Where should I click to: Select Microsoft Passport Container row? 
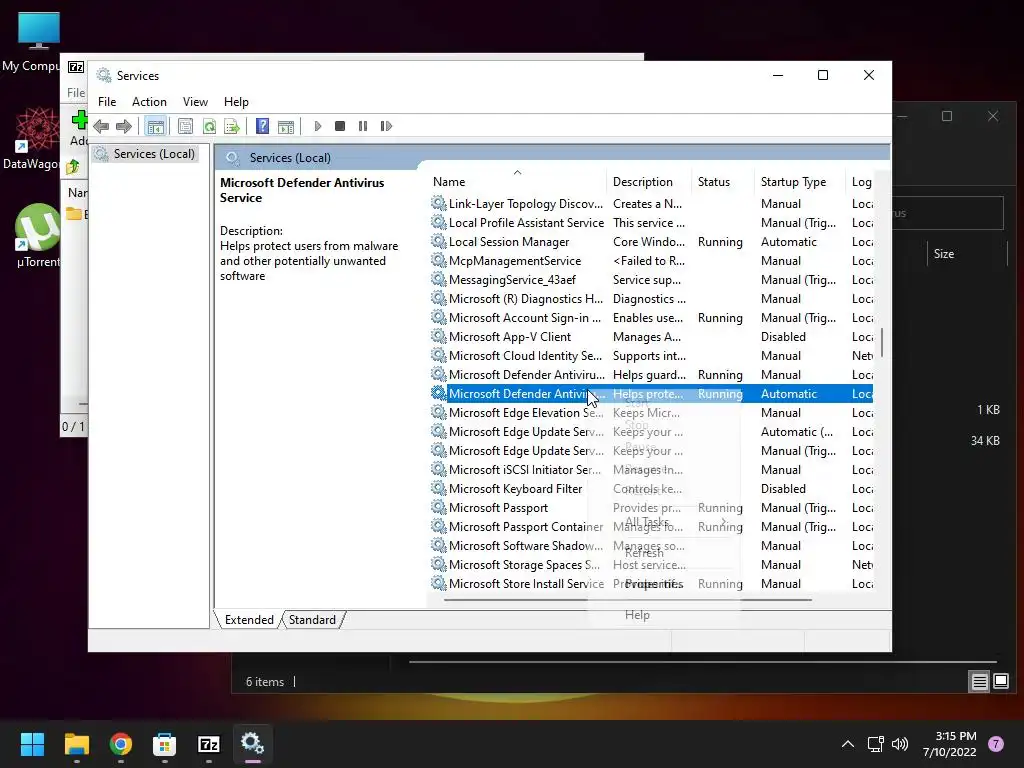pos(652,526)
